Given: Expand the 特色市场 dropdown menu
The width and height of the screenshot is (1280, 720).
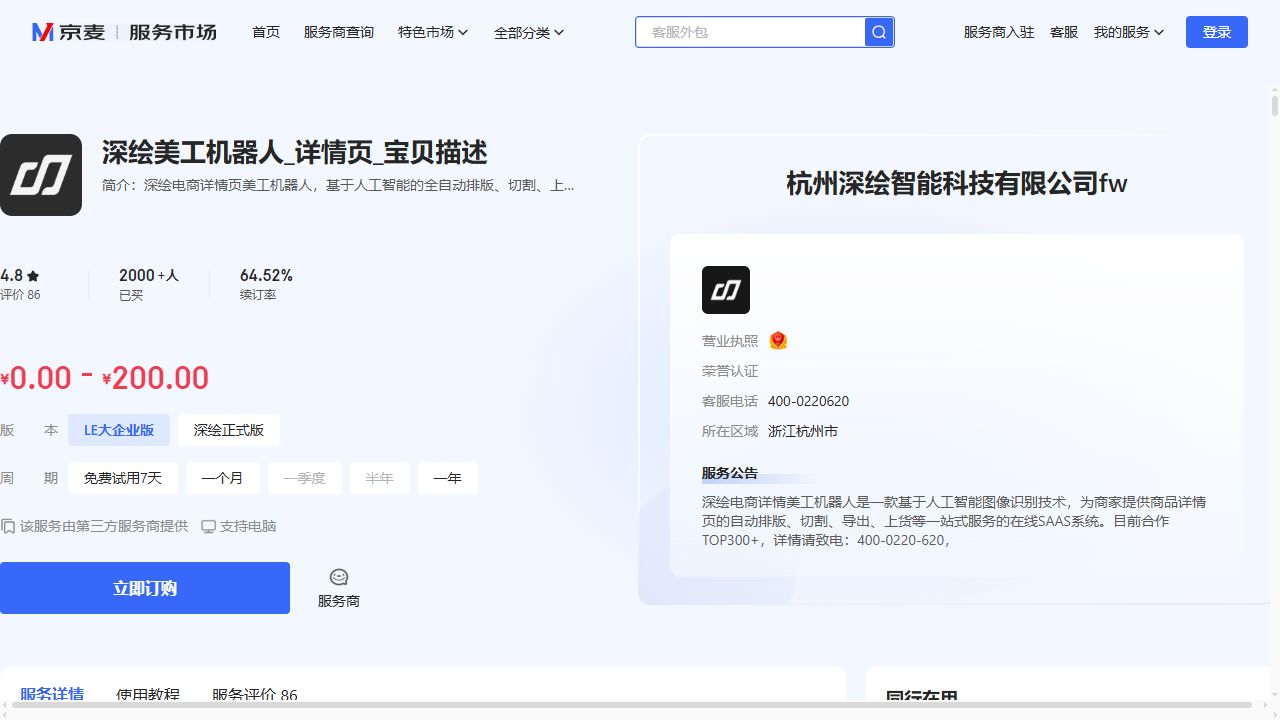Looking at the screenshot, I should click(x=433, y=32).
